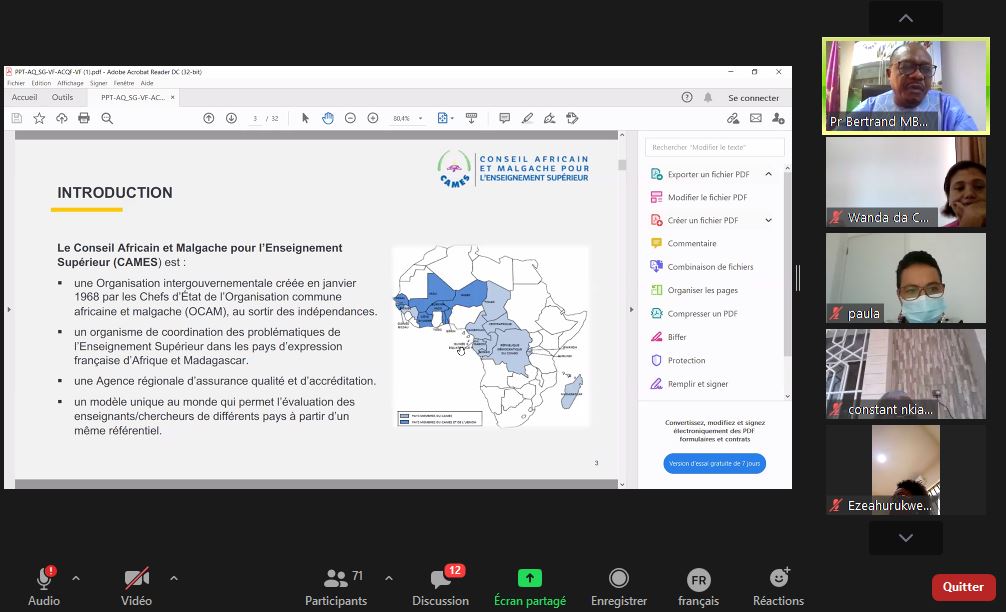Click the document vertical scrollbar thumb

tap(622, 165)
